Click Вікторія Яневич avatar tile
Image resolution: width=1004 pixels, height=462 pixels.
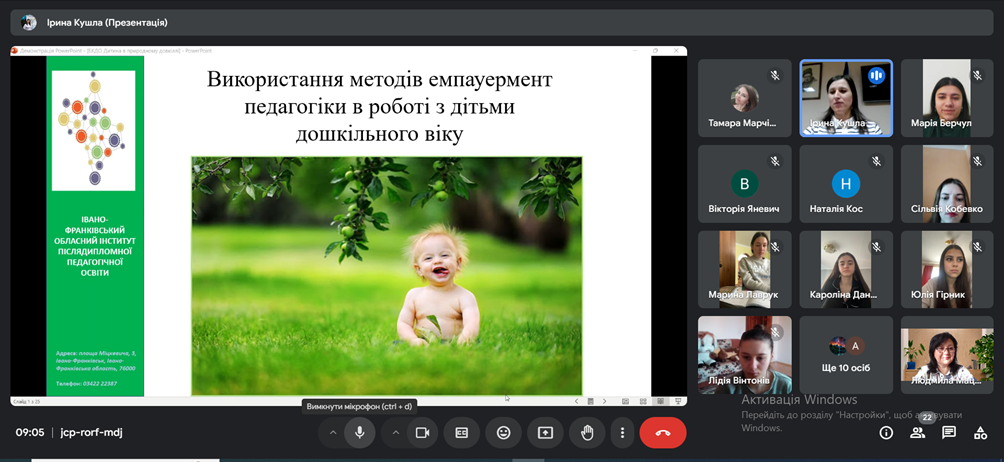click(x=744, y=184)
